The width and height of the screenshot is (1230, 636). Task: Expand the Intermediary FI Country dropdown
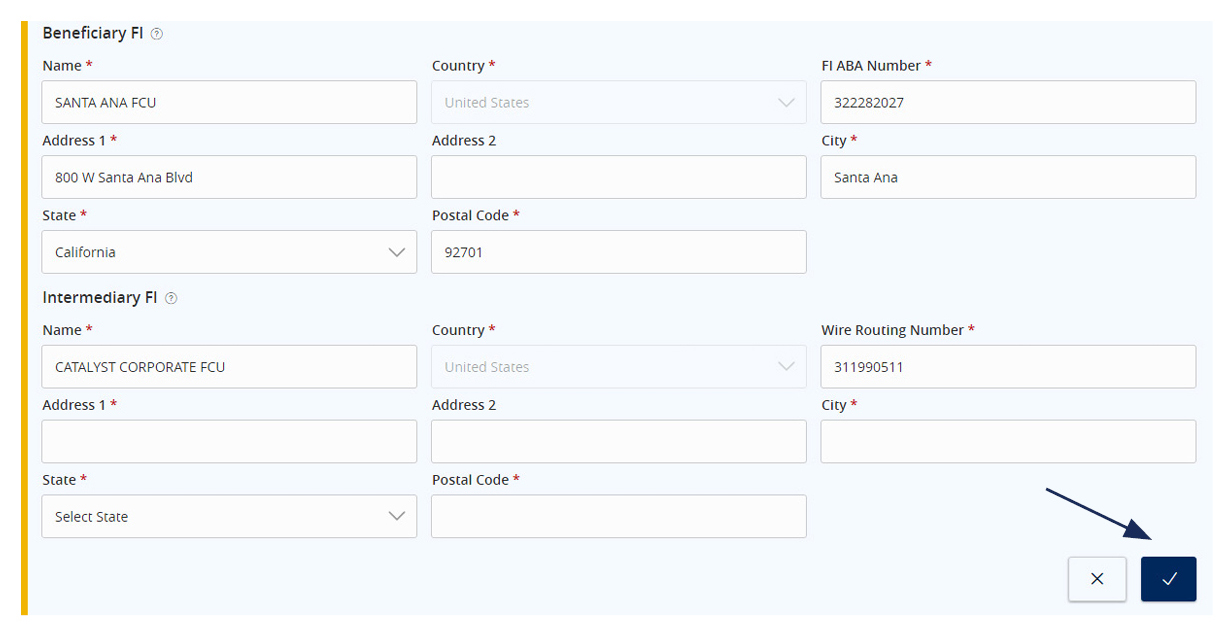(x=787, y=367)
